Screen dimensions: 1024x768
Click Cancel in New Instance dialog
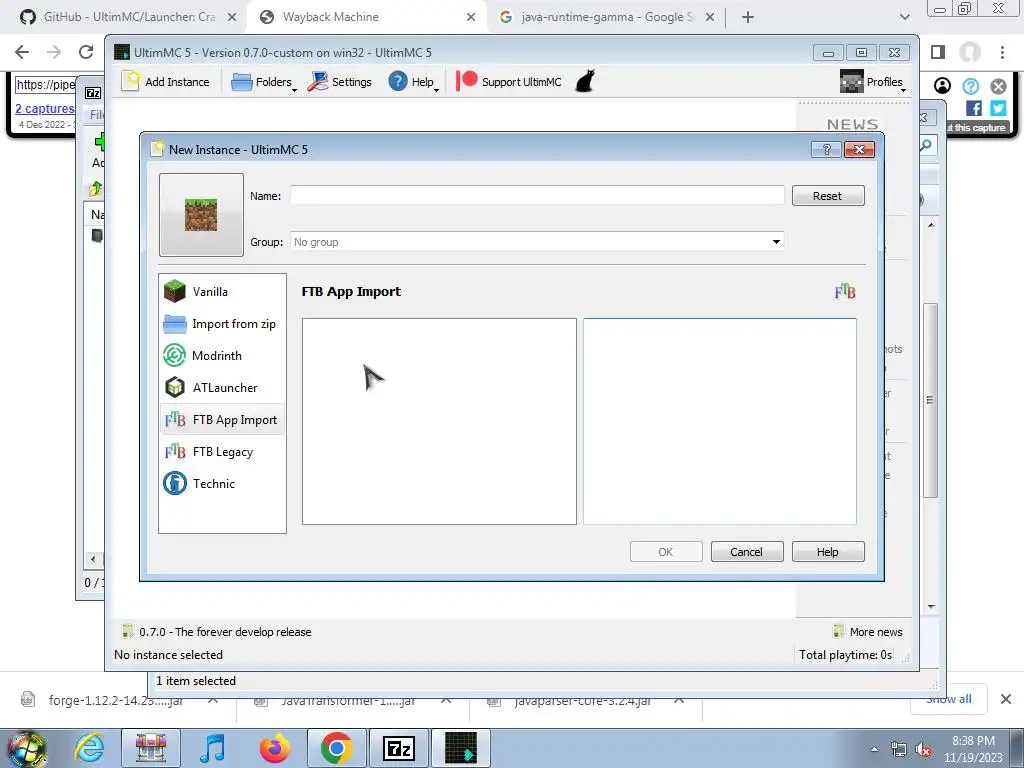746,552
